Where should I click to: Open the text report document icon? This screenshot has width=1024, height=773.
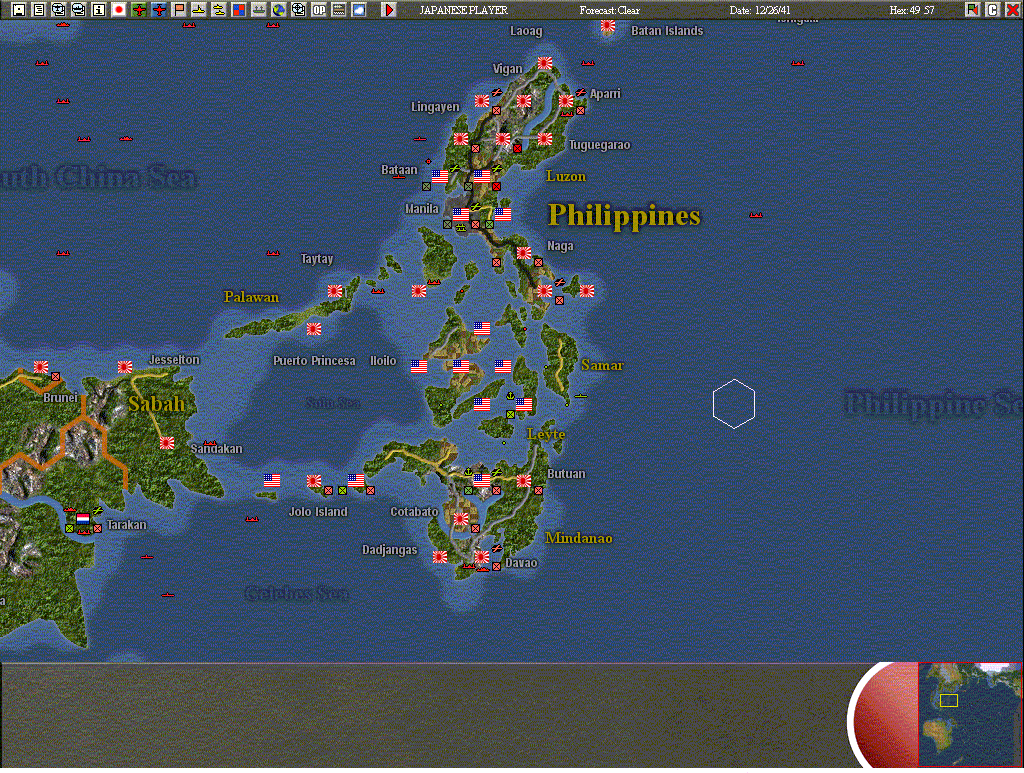click(x=39, y=9)
